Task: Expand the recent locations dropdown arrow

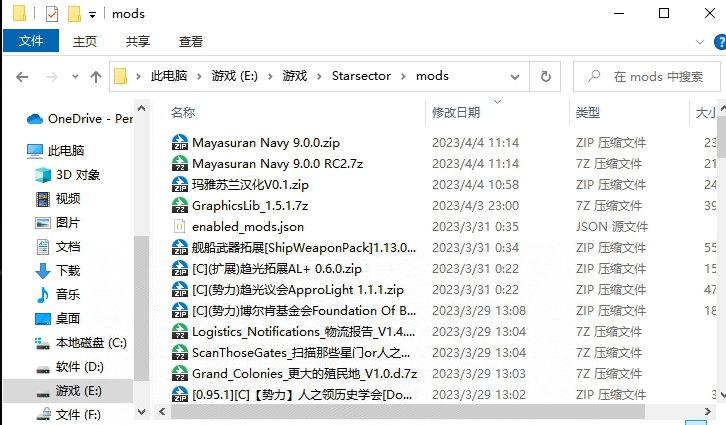Action: click(x=74, y=77)
